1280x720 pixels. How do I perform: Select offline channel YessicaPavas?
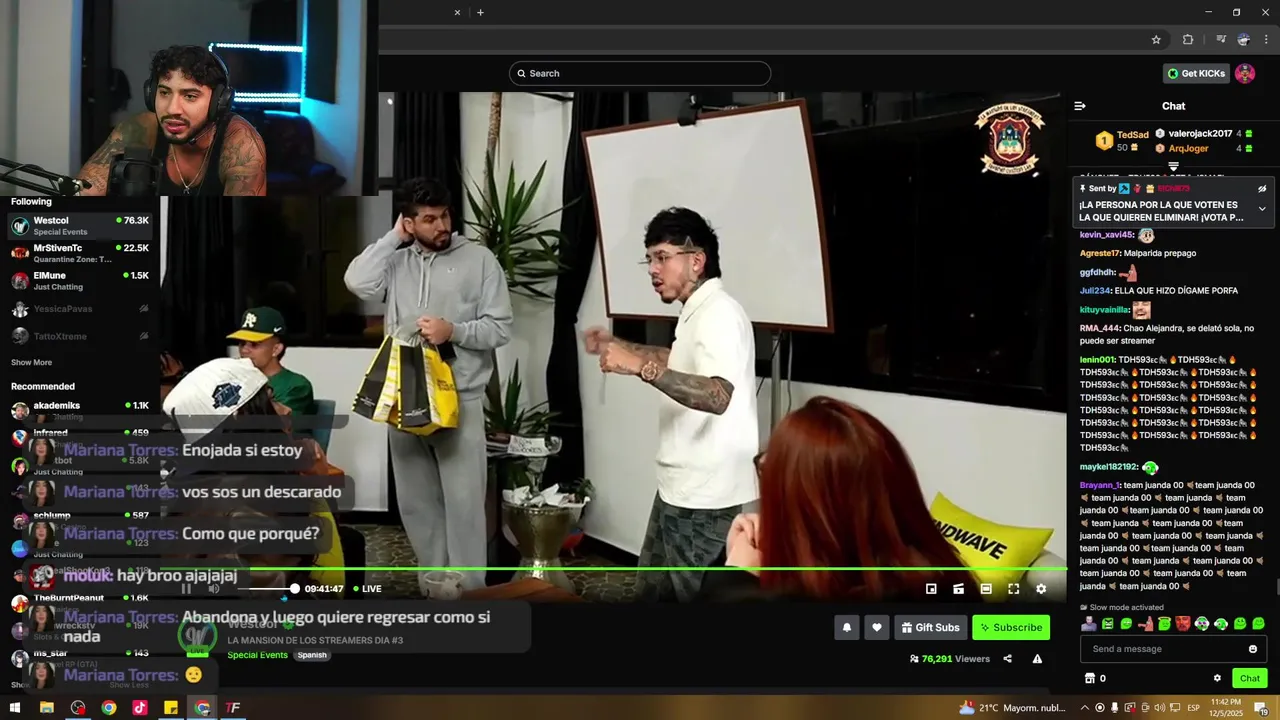tap(80, 309)
